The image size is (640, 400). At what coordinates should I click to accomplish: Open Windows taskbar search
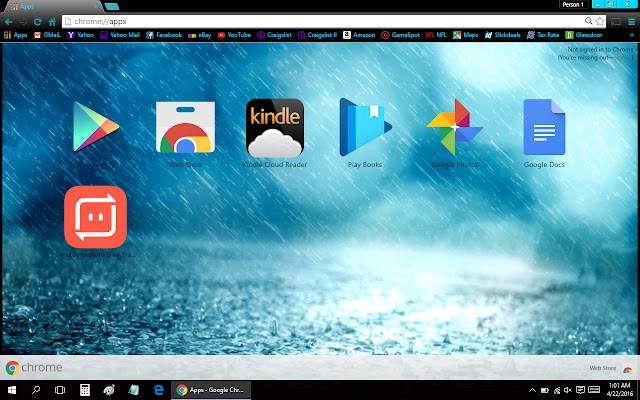36,390
